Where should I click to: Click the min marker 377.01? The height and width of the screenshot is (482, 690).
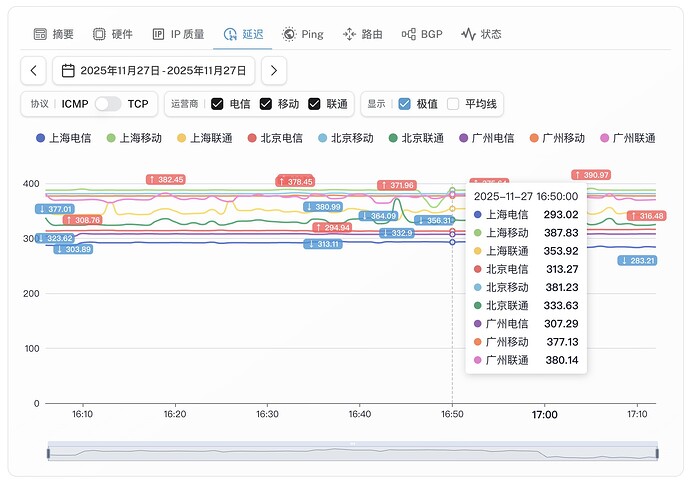click(x=55, y=209)
